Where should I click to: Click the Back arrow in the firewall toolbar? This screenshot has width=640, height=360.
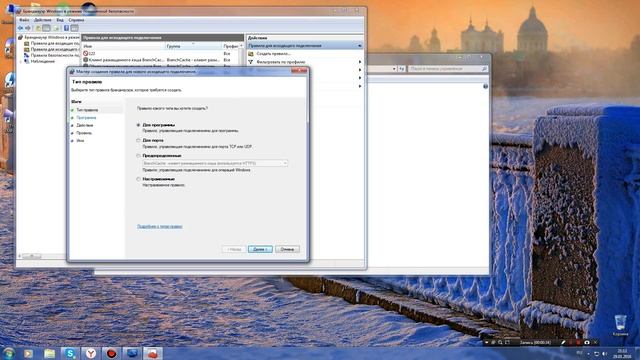pos(20,28)
